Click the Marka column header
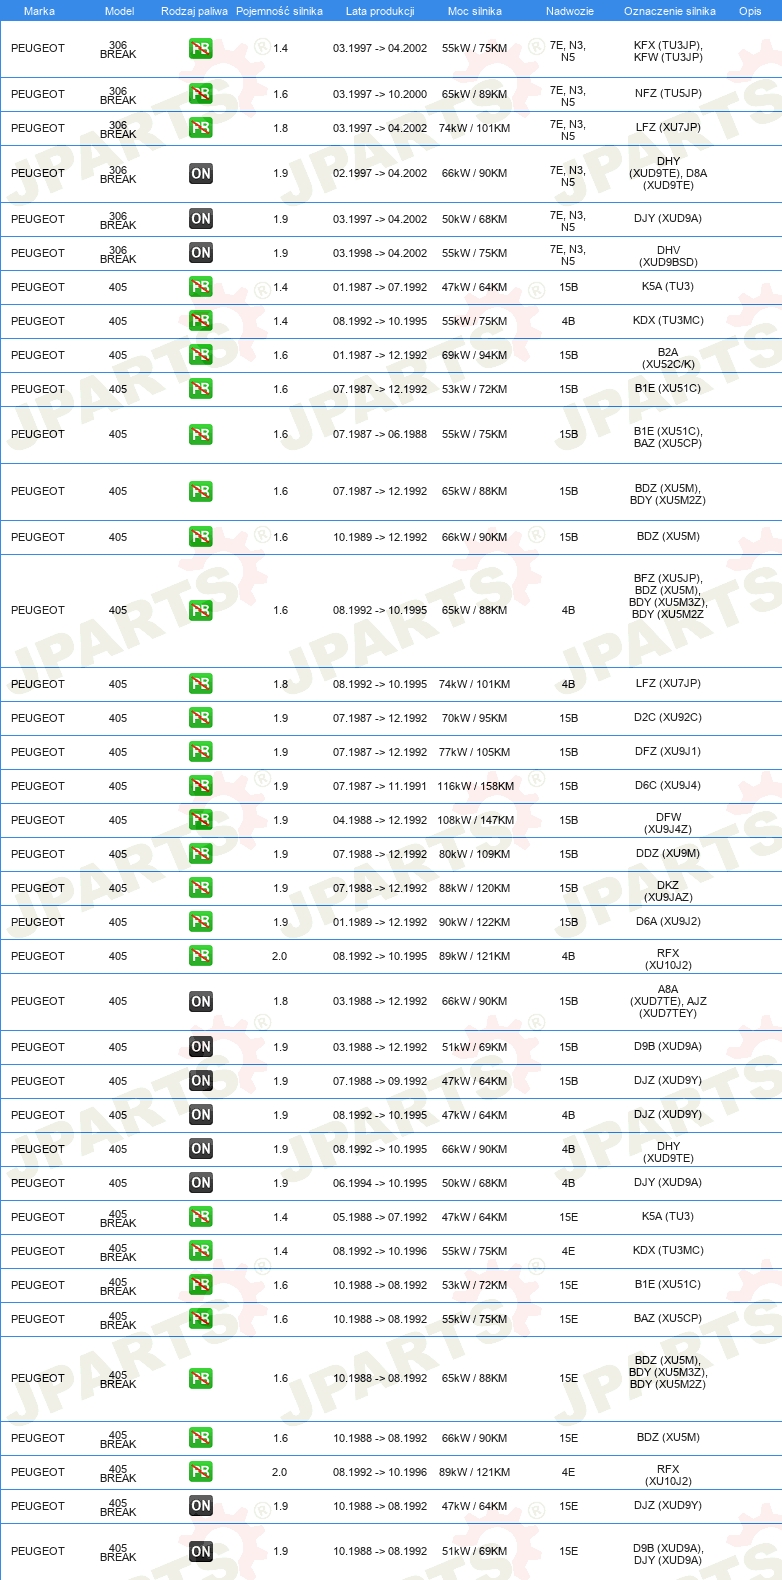Image resolution: width=782 pixels, height=1580 pixels. 39,11
